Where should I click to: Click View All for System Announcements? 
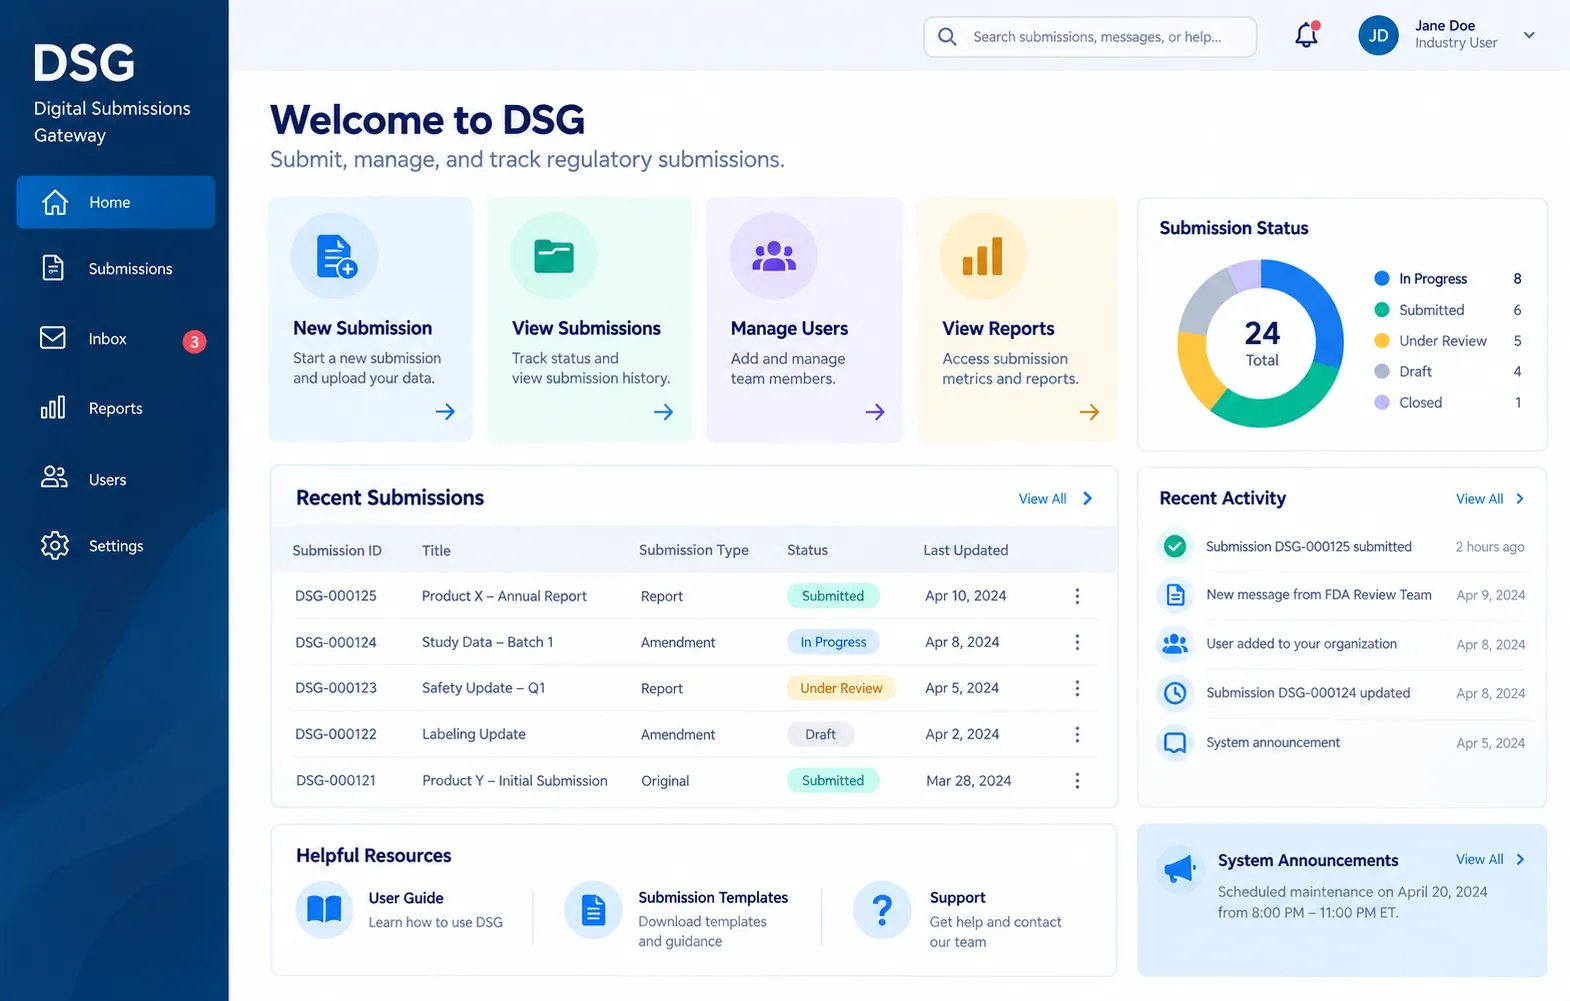(1490, 859)
